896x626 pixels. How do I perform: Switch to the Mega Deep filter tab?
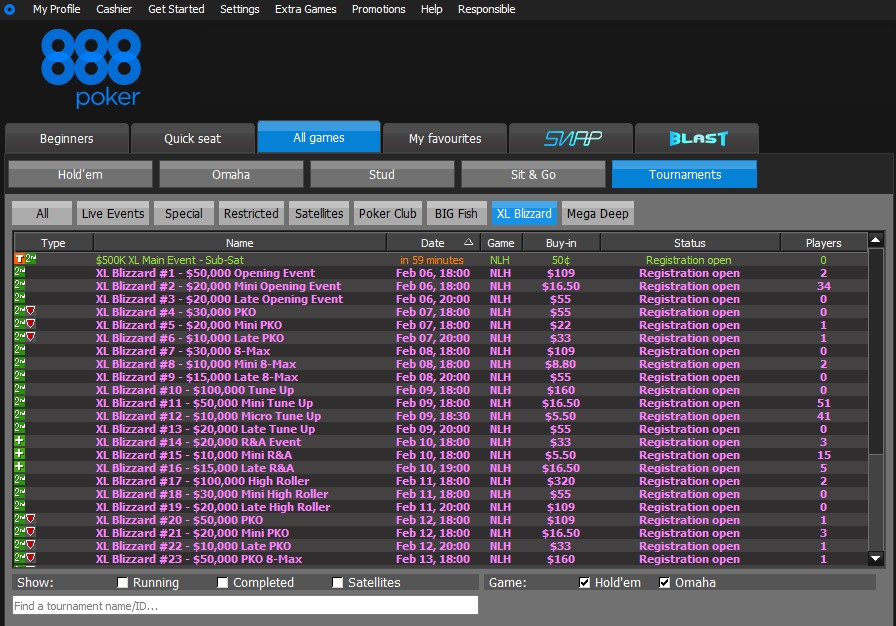(597, 213)
